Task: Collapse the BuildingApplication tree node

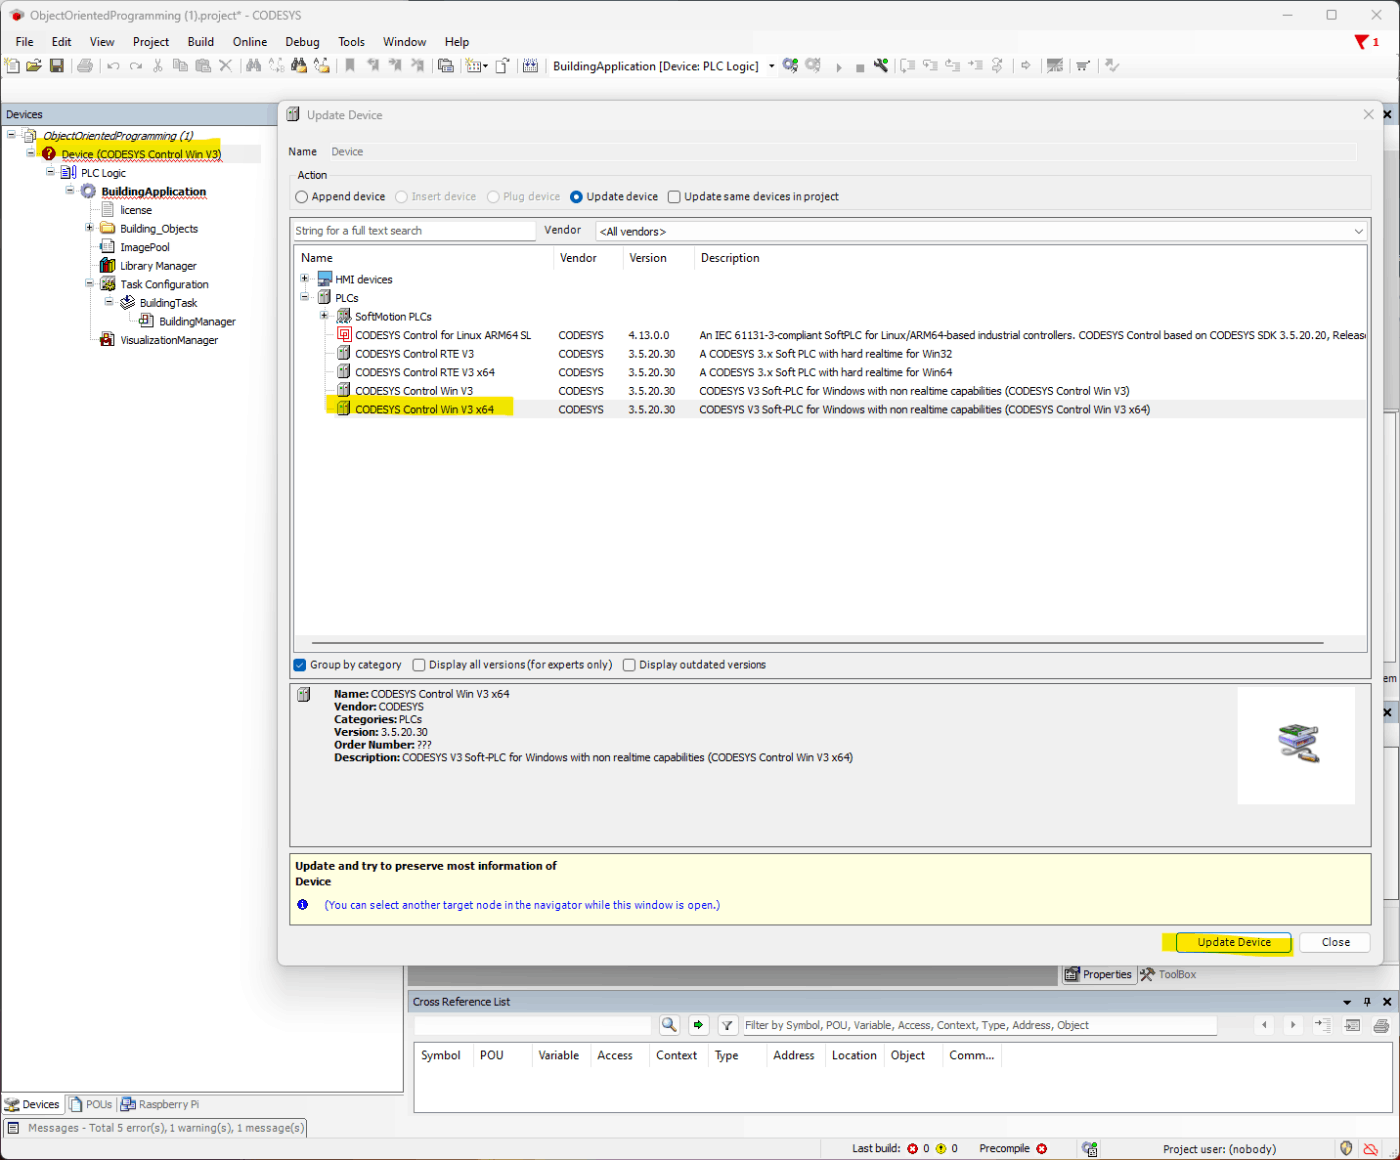Action: point(70,190)
